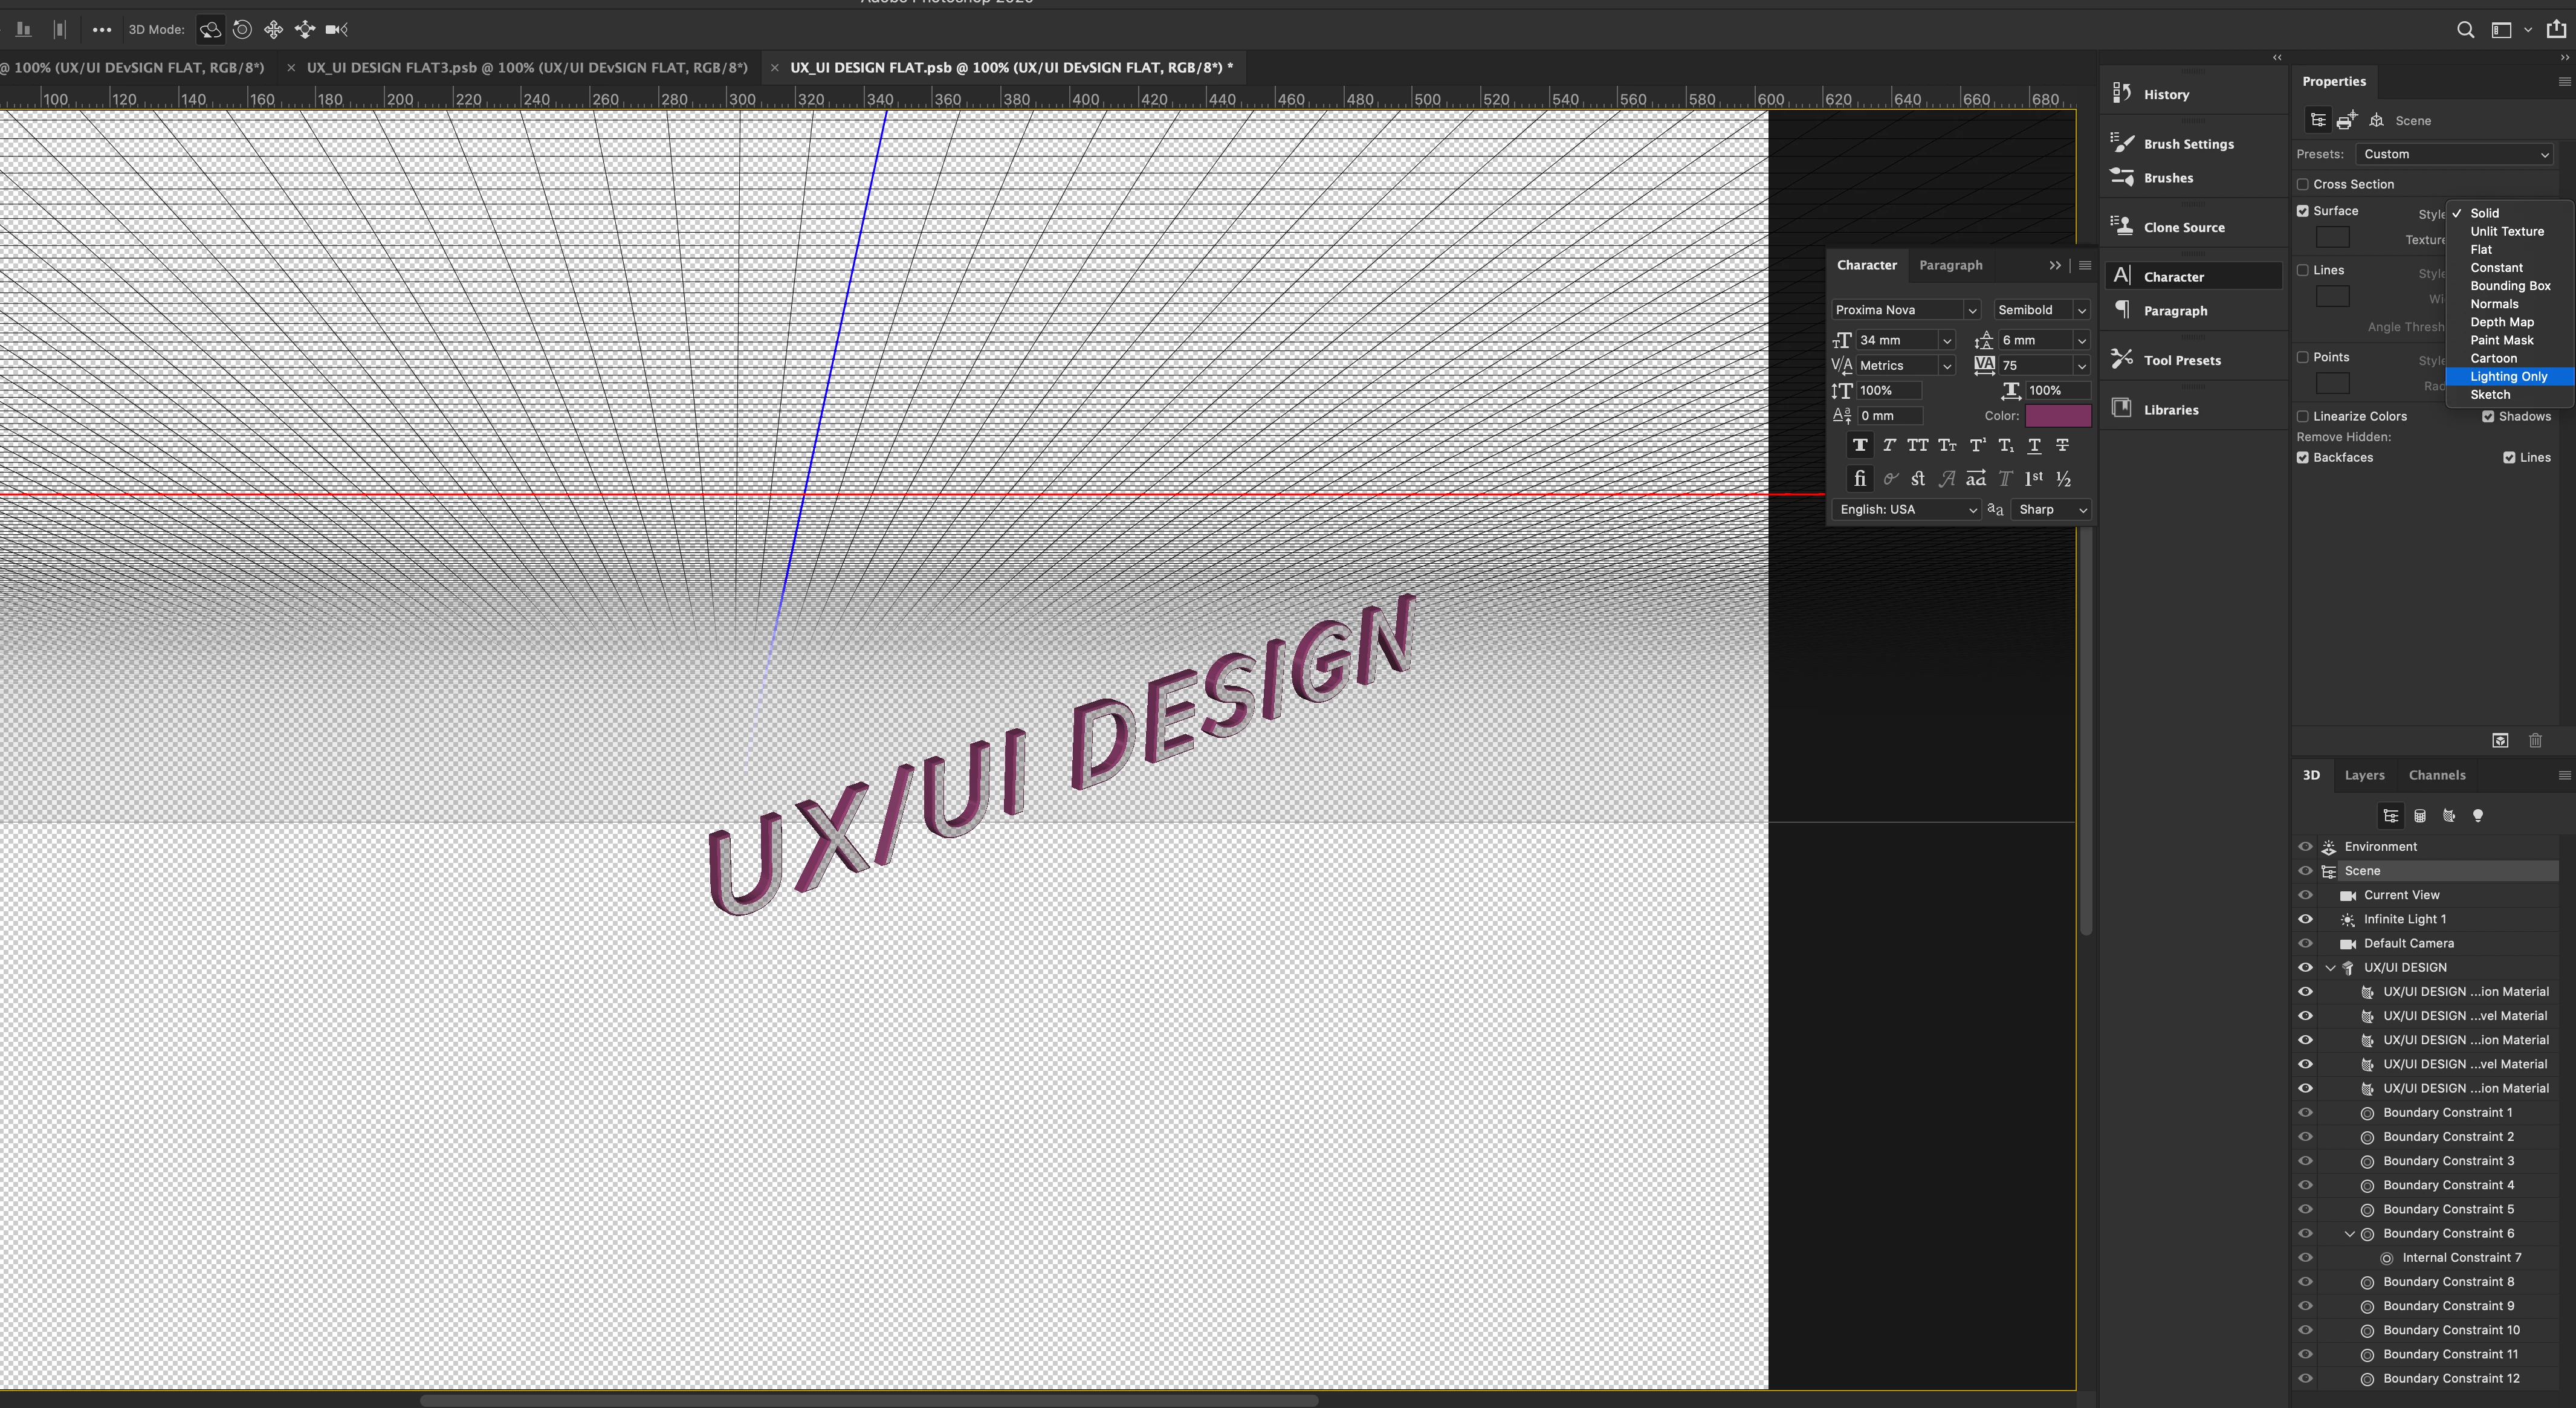Open the Clone Source panel
The width and height of the screenshot is (2576, 1408).
[2183, 227]
